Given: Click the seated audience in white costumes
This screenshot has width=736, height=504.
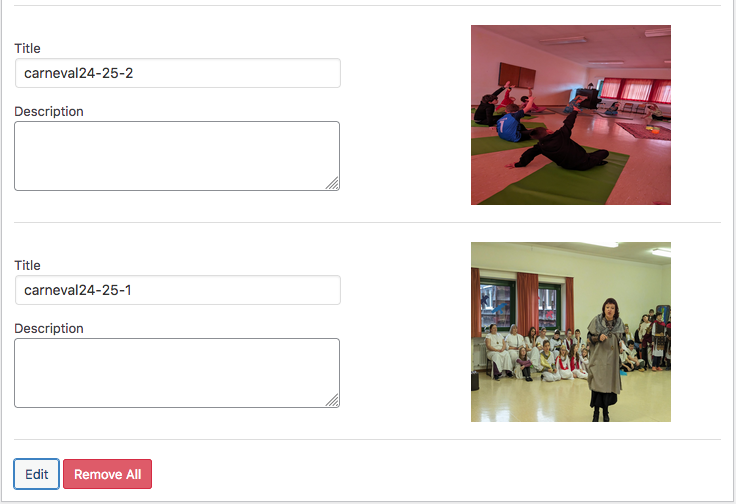Looking at the screenshot, I should click(535, 354).
